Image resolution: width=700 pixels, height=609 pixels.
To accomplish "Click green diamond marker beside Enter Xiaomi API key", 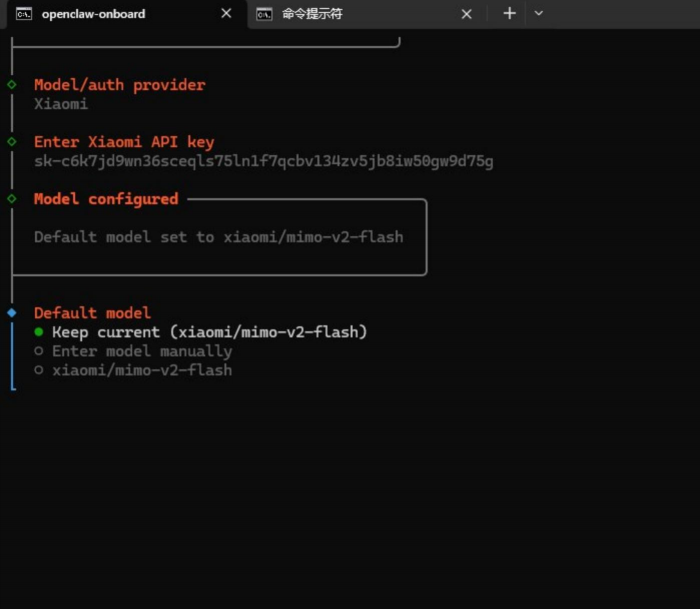I will [x=12, y=142].
